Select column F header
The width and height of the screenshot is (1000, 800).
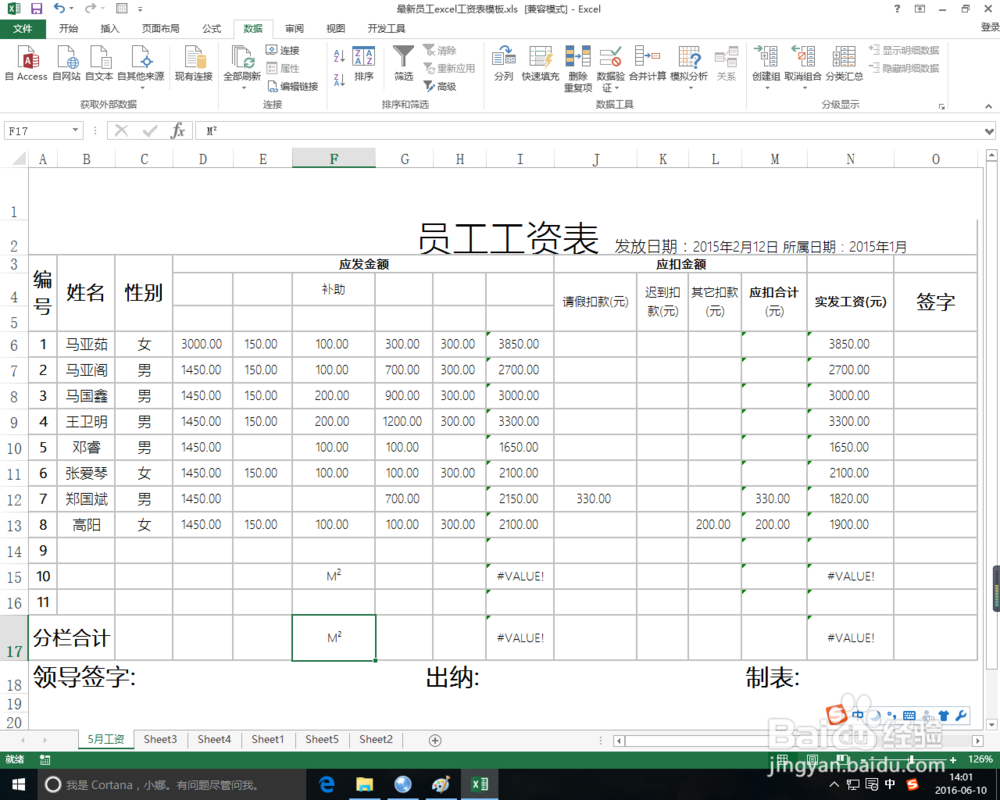334,159
